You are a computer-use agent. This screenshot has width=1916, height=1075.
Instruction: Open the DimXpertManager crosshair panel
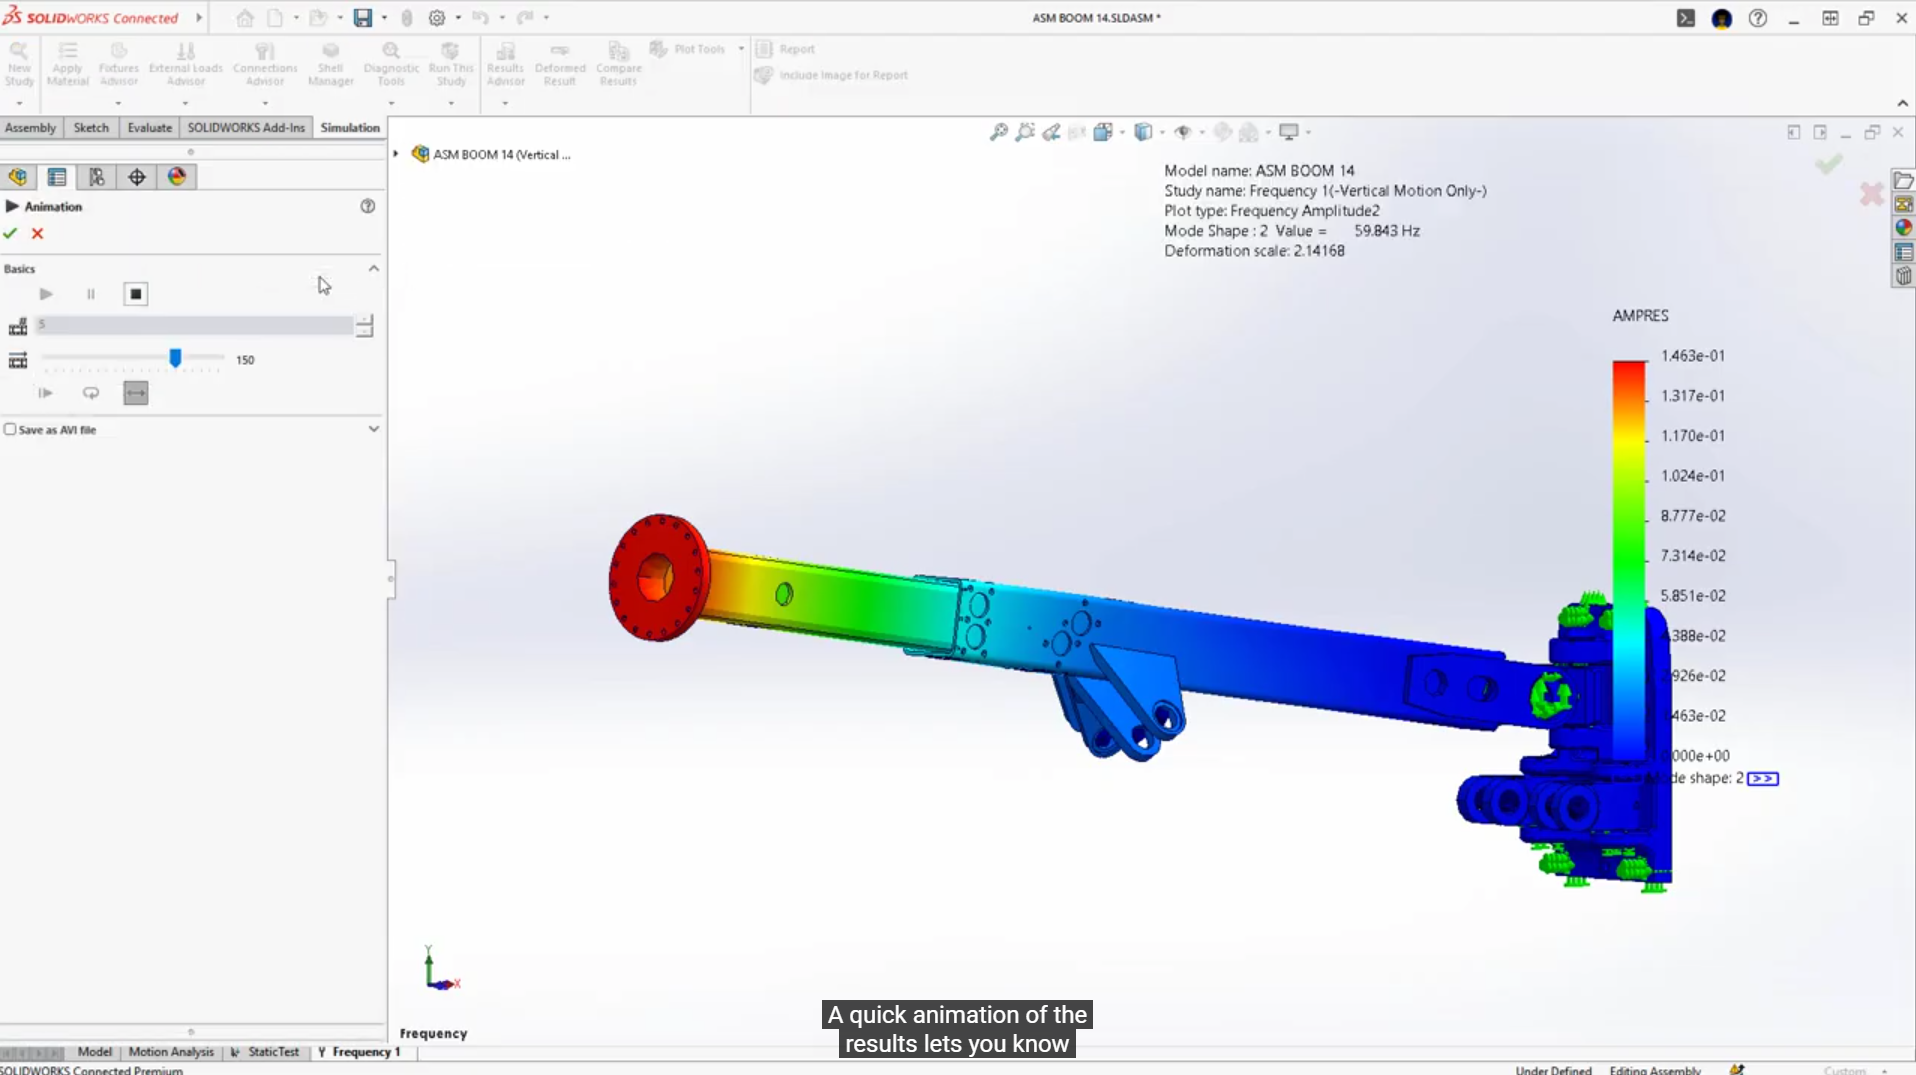click(x=137, y=177)
